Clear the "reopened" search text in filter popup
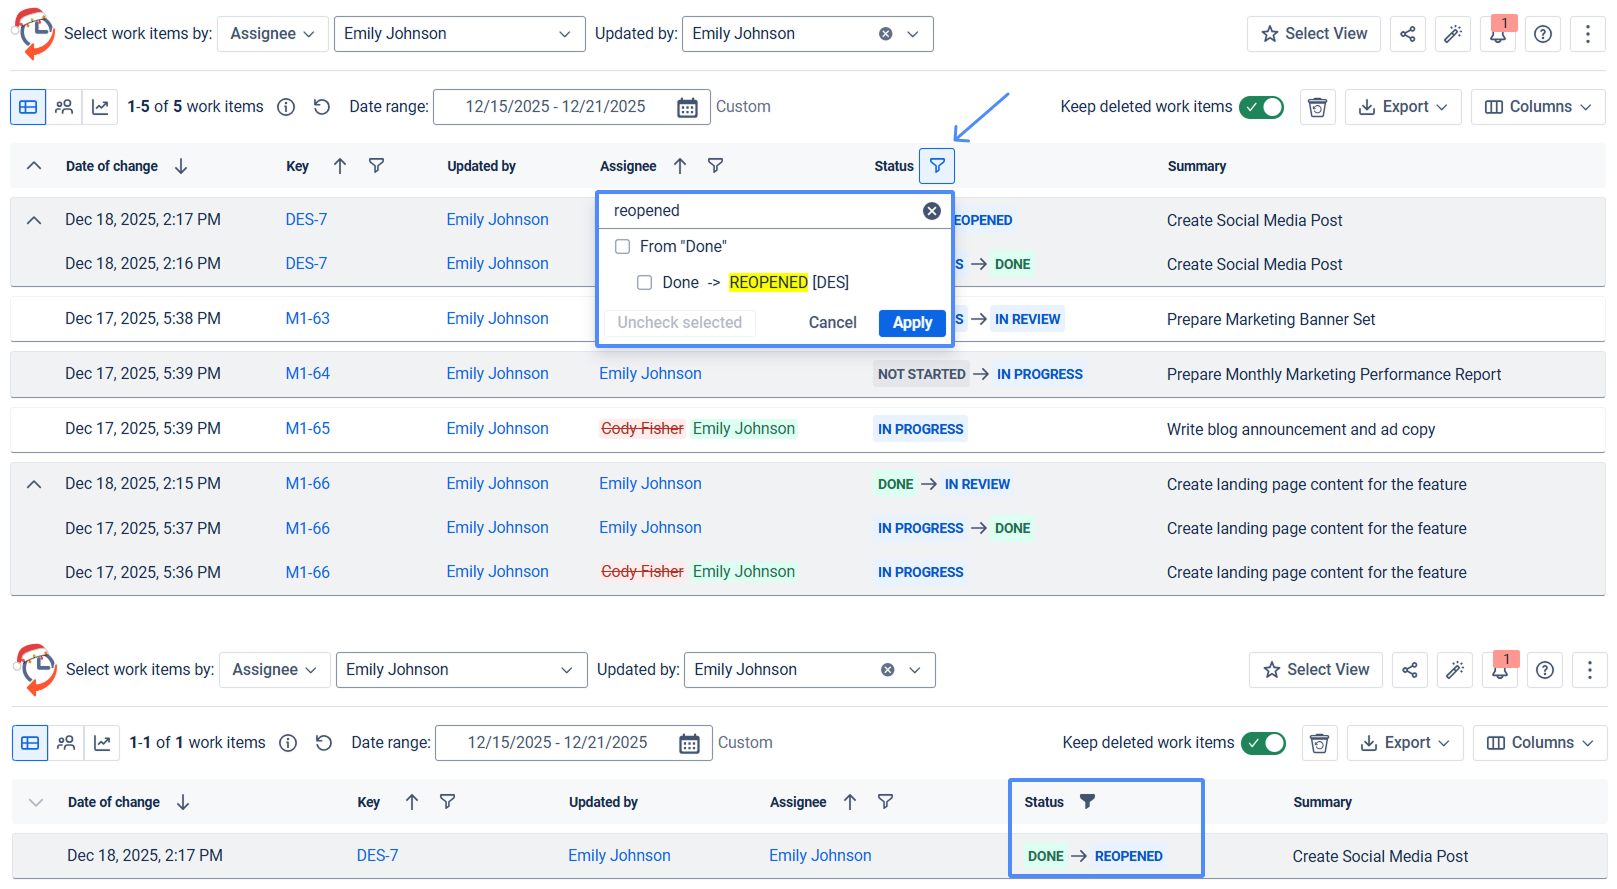 pyautogui.click(x=931, y=211)
